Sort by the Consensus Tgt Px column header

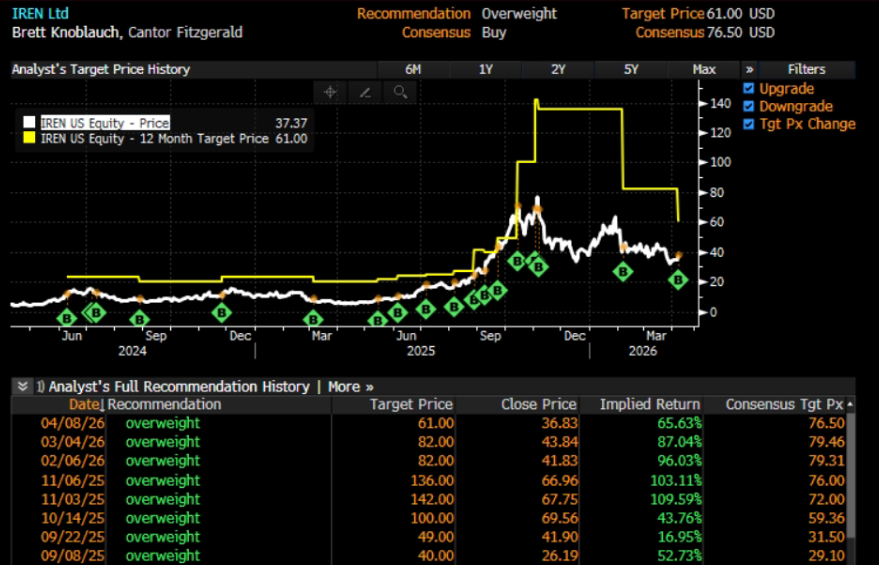tap(784, 405)
